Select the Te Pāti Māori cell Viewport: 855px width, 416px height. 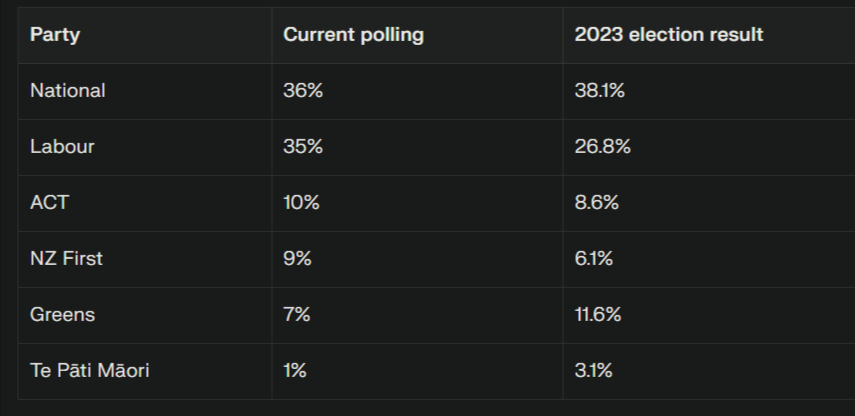pyautogui.click(x=90, y=371)
